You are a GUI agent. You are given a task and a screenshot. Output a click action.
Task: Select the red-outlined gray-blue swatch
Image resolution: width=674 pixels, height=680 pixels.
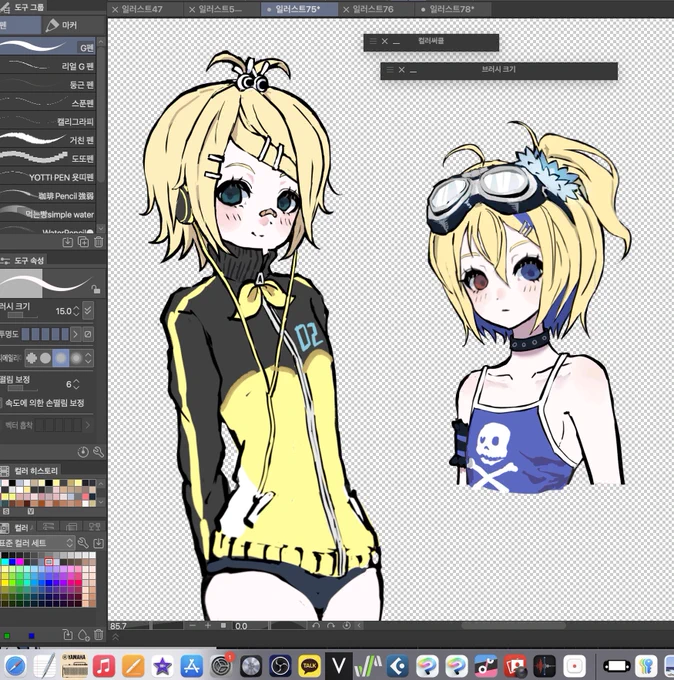click(49, 562)
